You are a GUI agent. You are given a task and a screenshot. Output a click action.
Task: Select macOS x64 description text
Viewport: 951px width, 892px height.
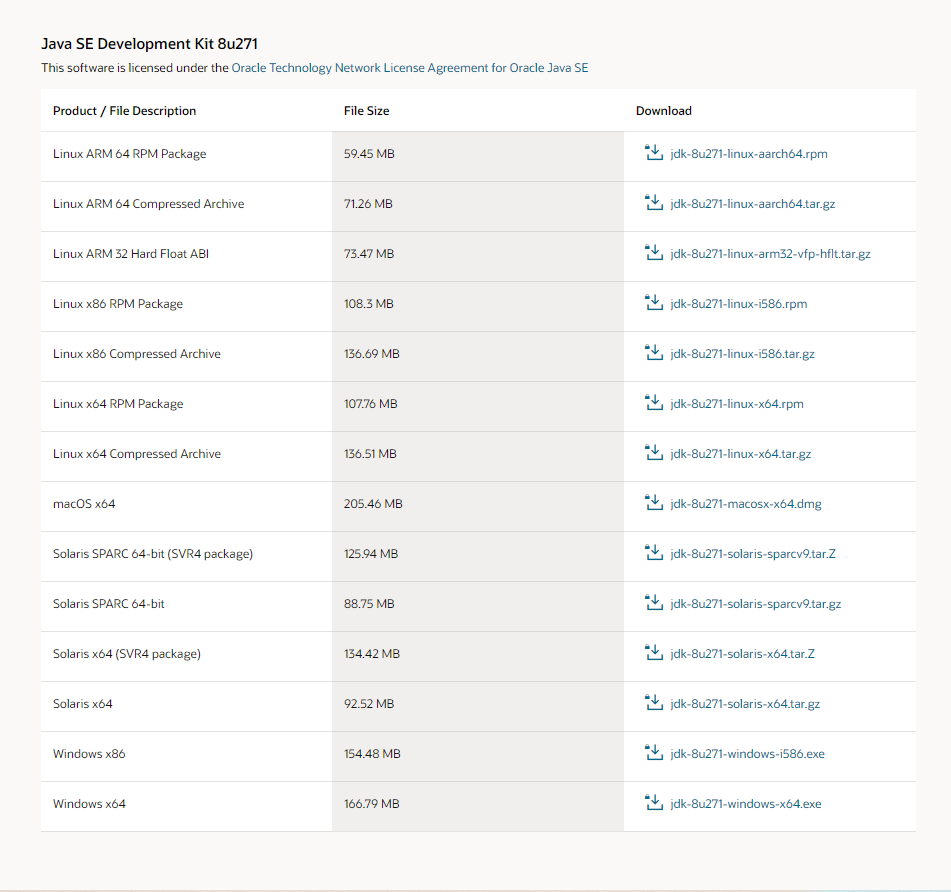[84, 504]
